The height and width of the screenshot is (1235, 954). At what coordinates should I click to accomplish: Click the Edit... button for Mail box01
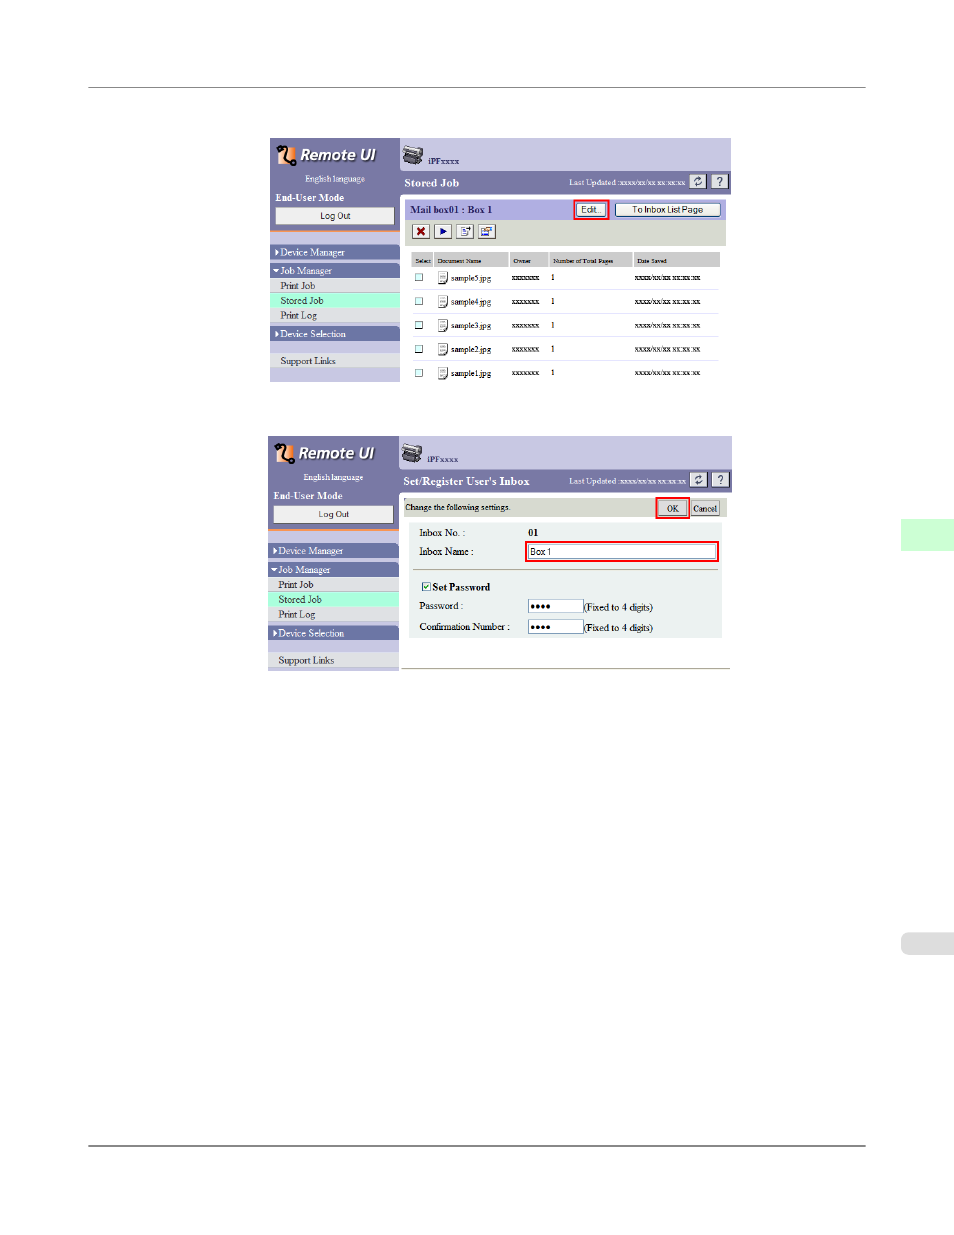pyautogui.click(x=591, y=210)
